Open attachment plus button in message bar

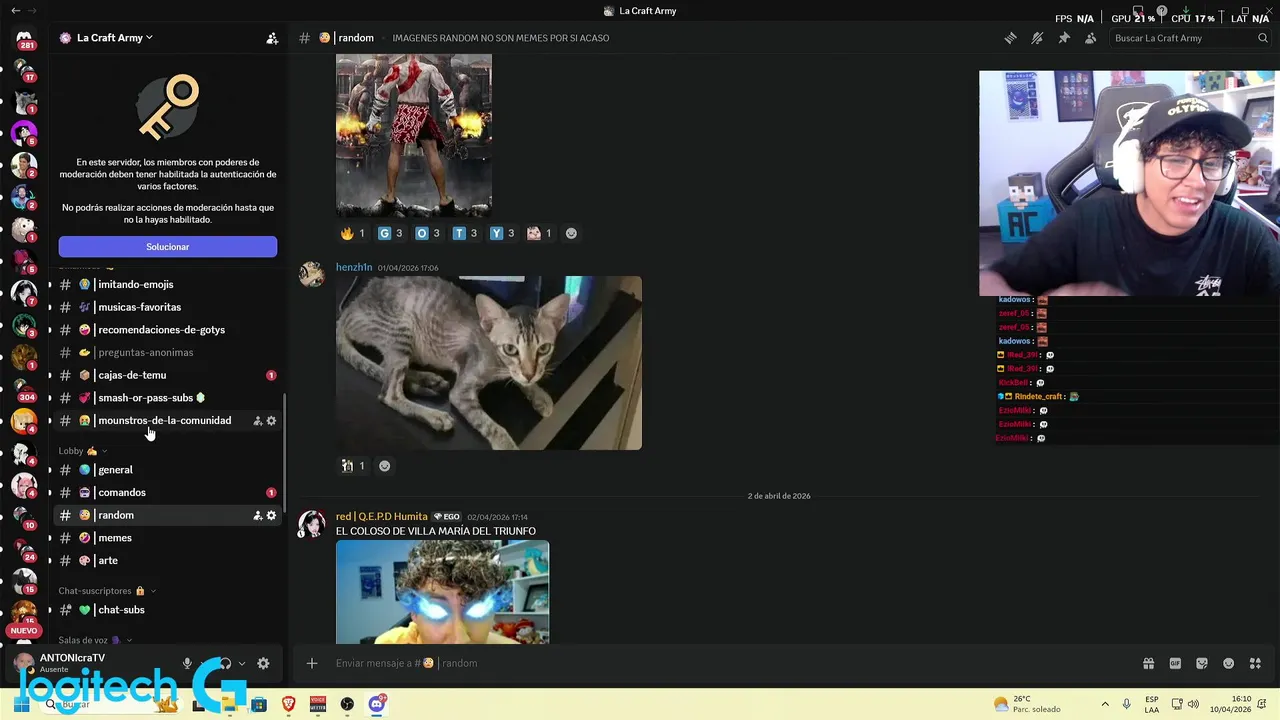click(312, 663)
